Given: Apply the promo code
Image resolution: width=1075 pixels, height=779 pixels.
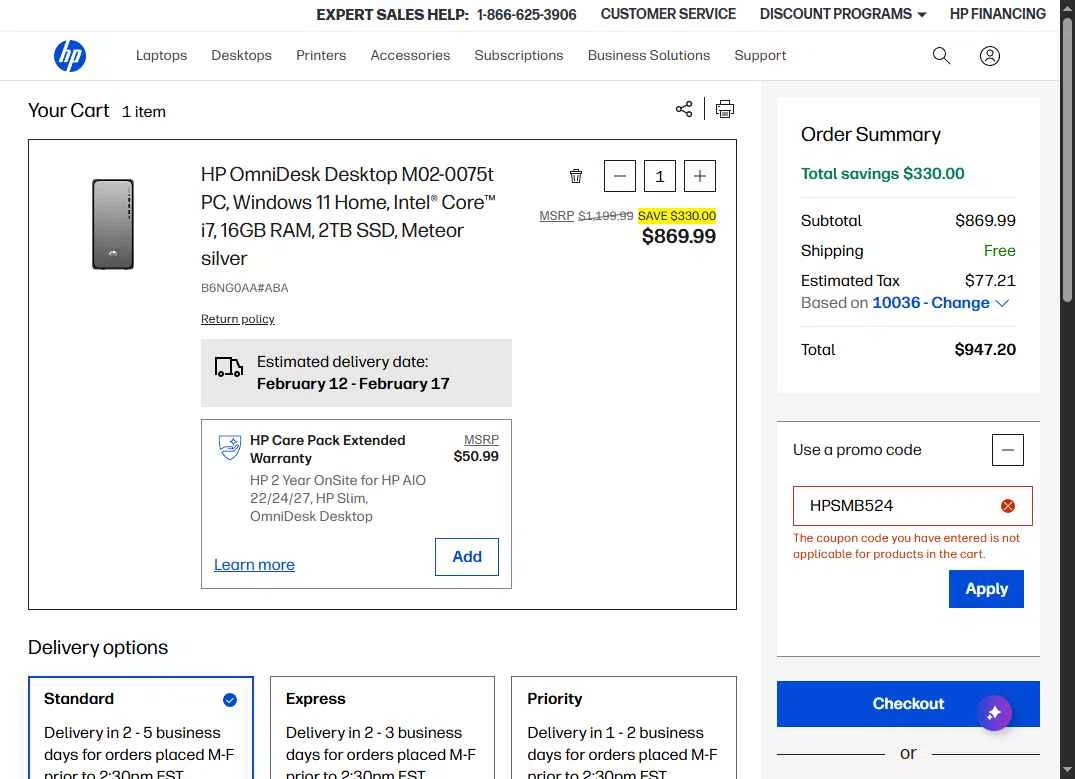Looking at the screenshot, I should point(986,589).
